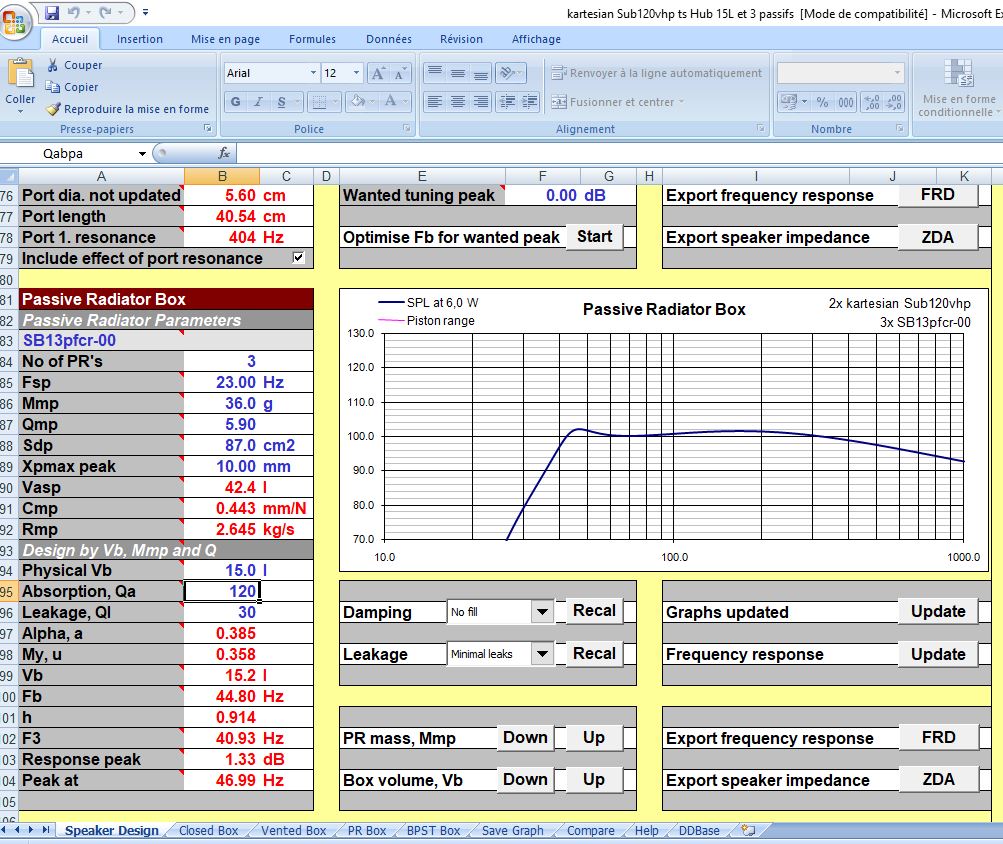
Task: Select the Absorption Qa cell 120
Action: click(221, 591)
